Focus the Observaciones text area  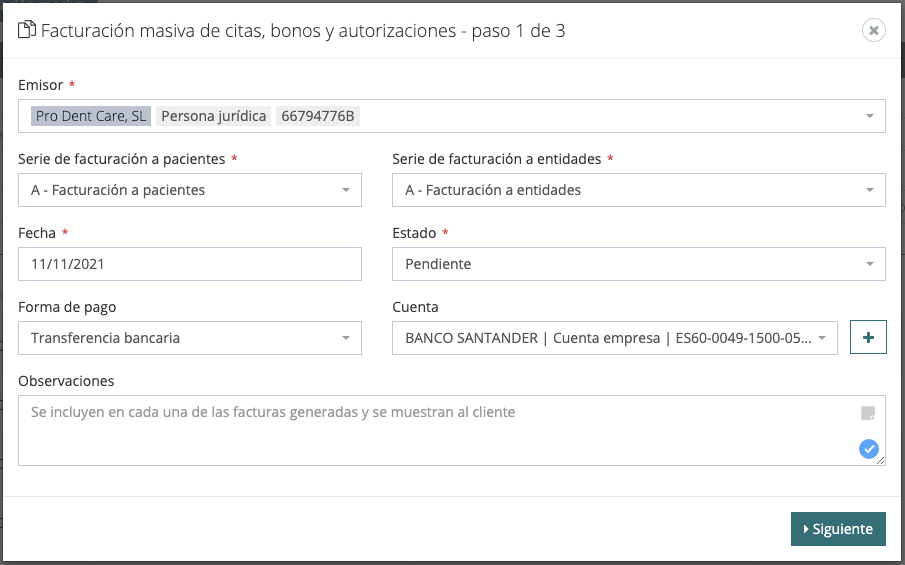(430, 435)
